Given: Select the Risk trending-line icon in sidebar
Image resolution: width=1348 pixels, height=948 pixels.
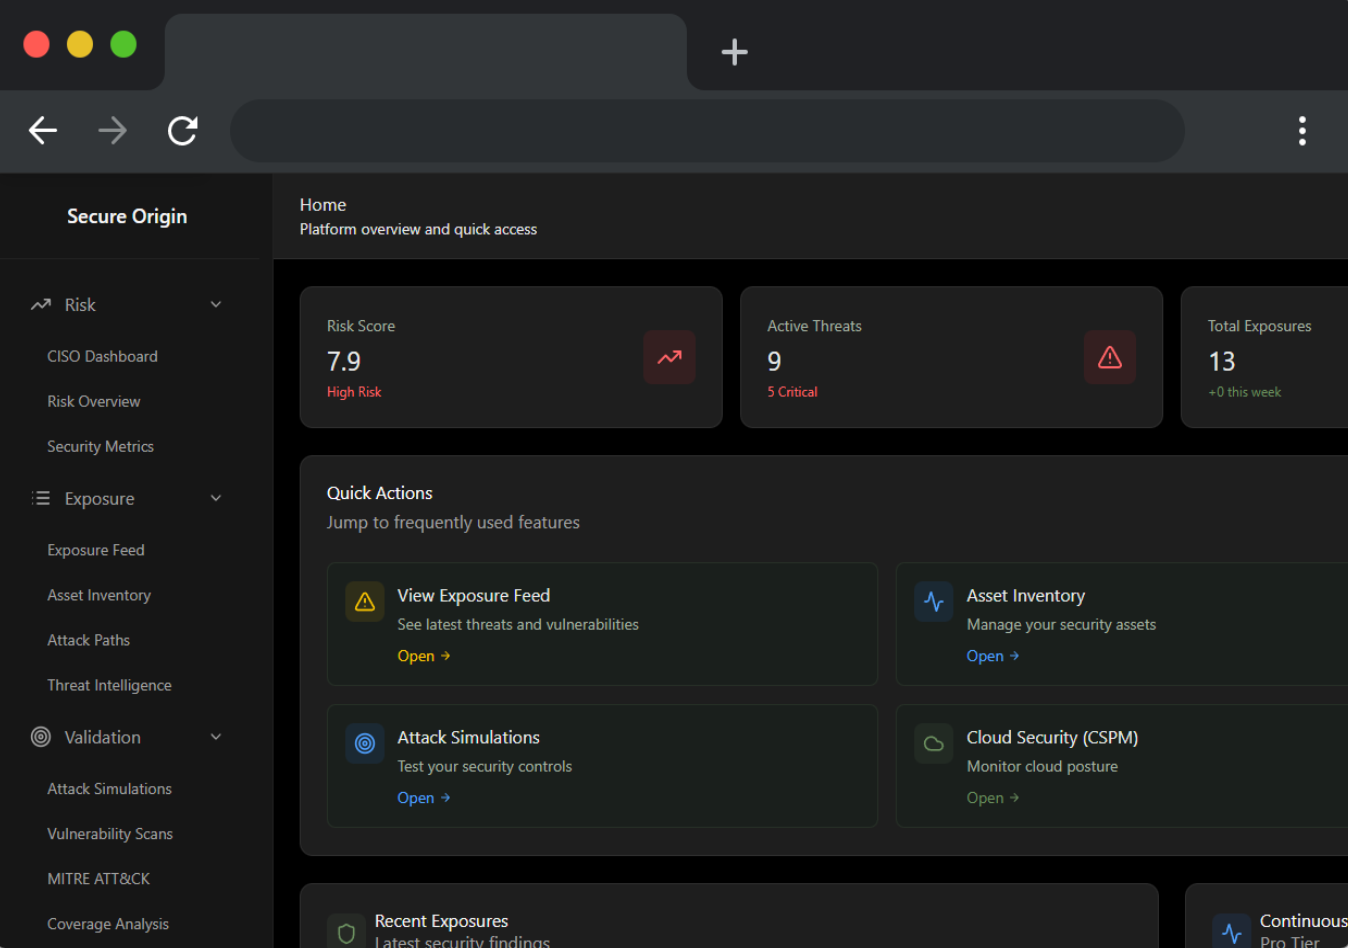Looking at the screenshot, I should 39,304.
